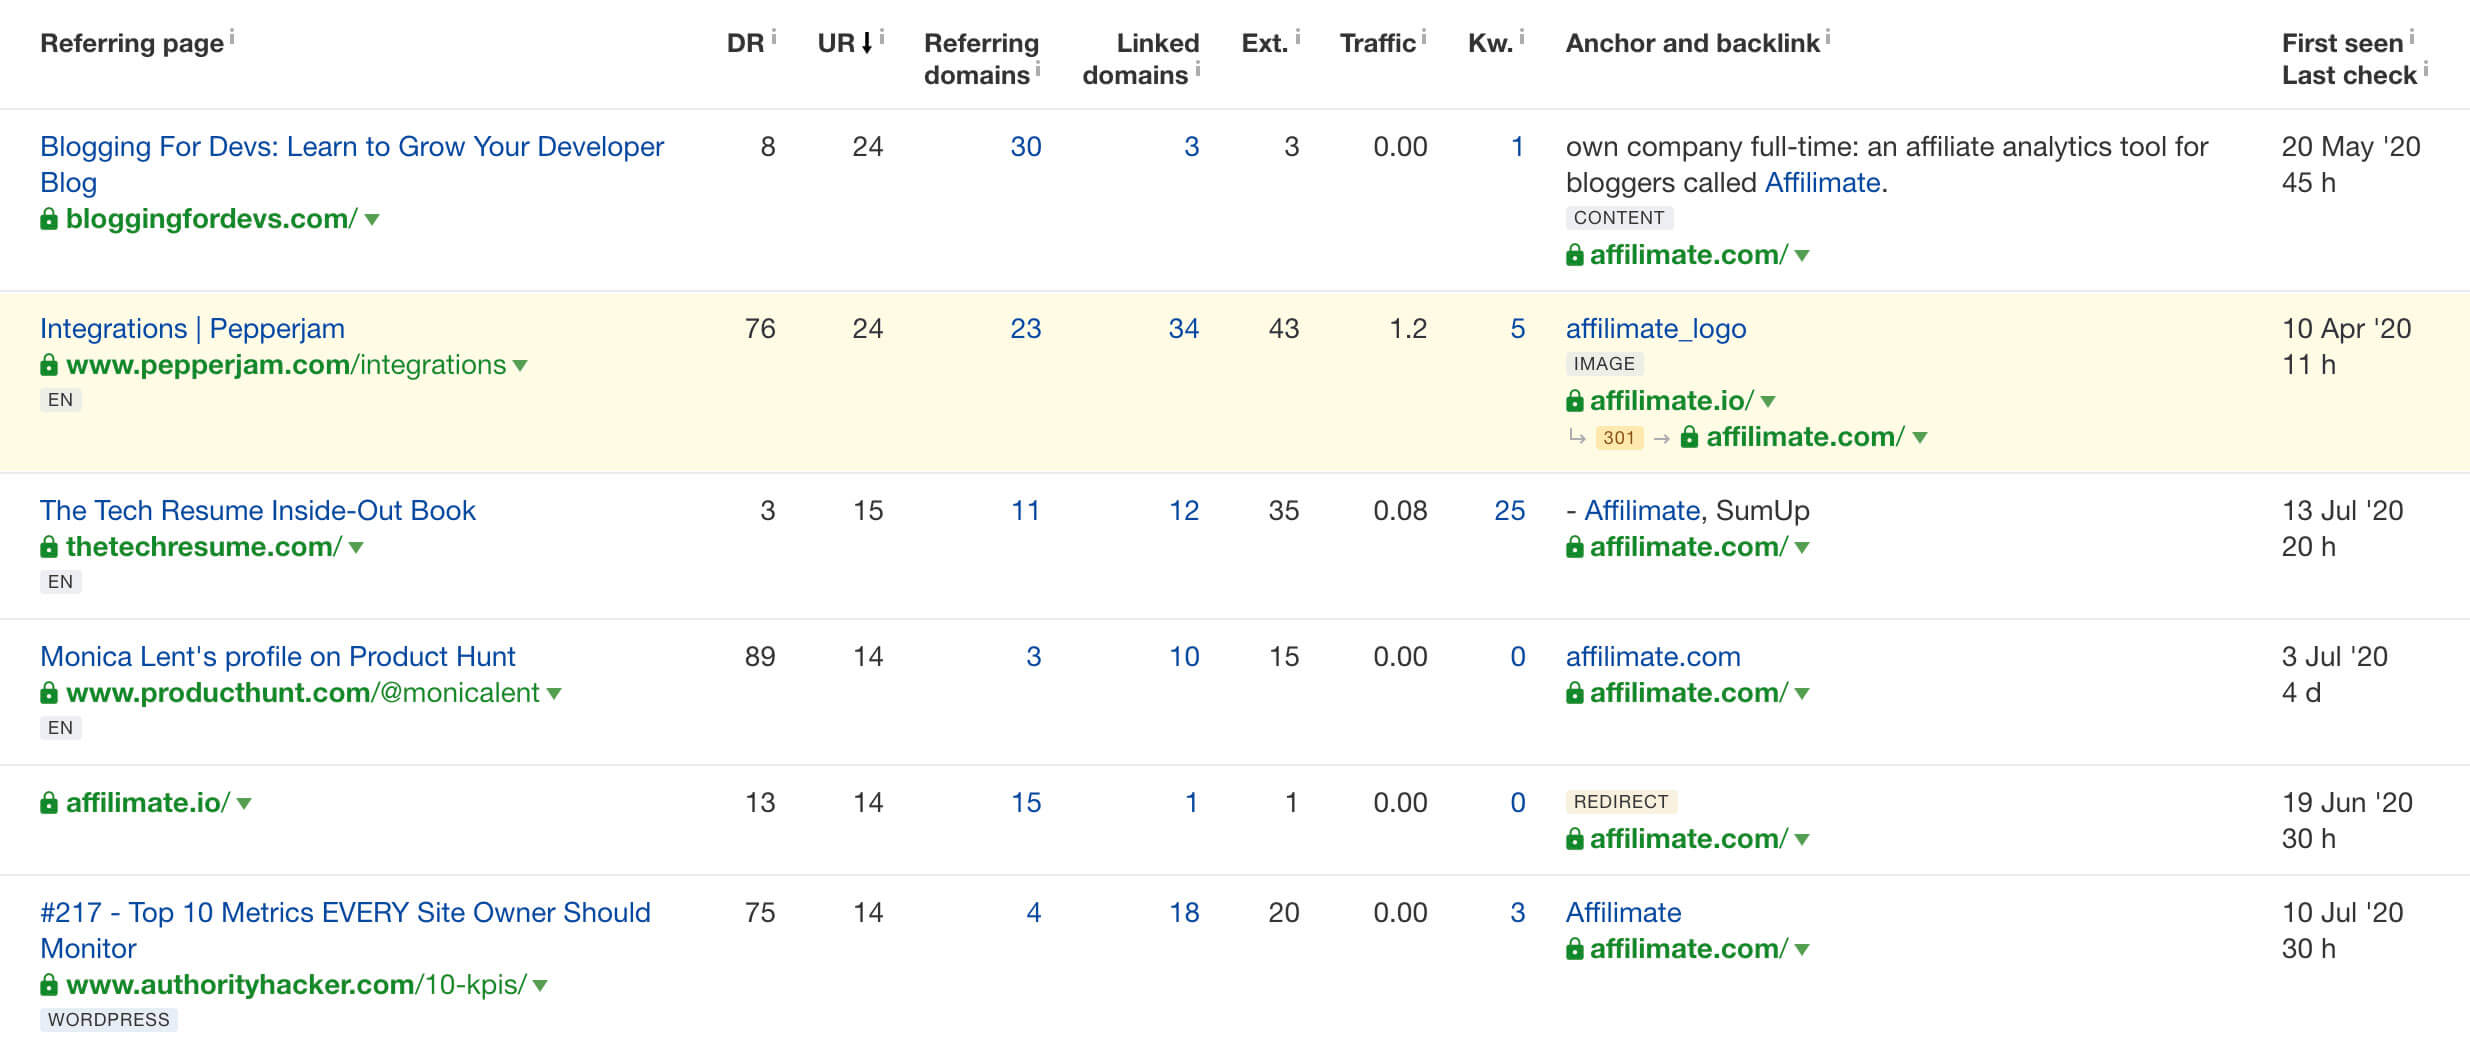Click info icon beside Kw. header
Viewport: 2470px width, 1054px height.
[x=1522, y=36]
